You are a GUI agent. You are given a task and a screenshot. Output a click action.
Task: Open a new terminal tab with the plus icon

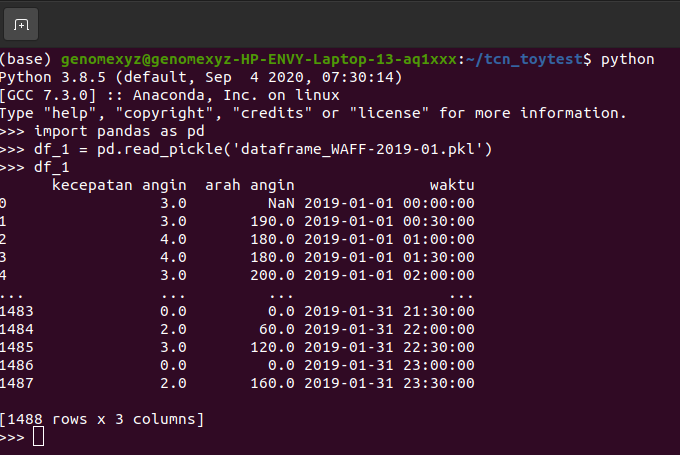point(21,24)
